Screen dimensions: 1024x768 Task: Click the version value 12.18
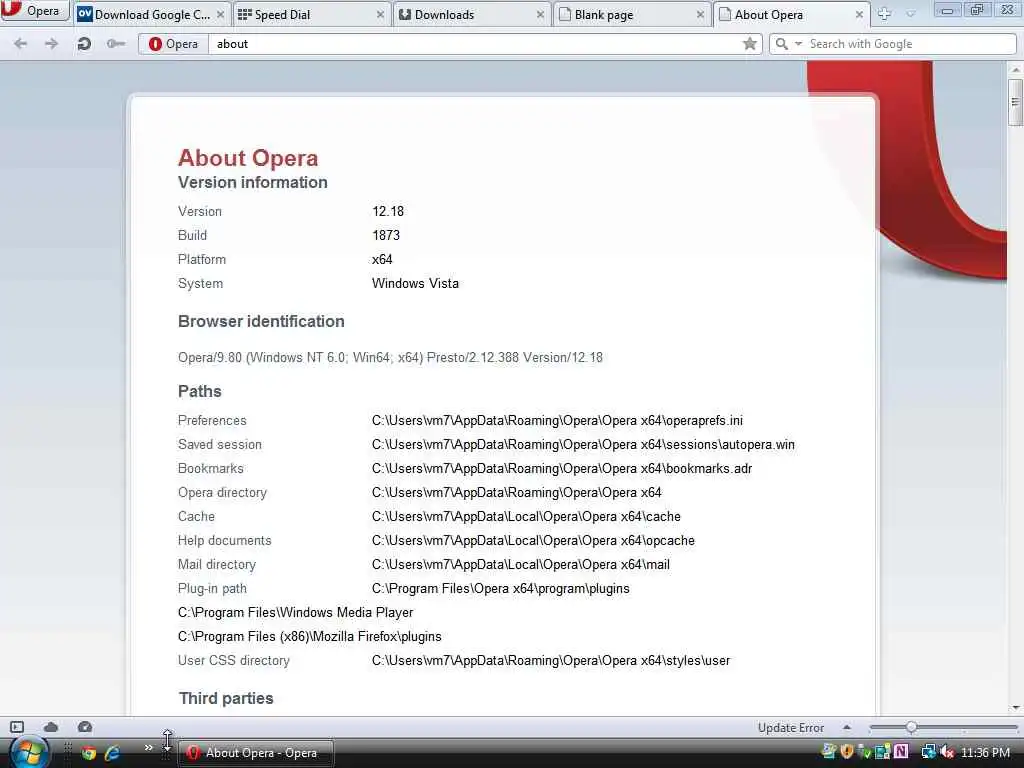coord(388,211)
